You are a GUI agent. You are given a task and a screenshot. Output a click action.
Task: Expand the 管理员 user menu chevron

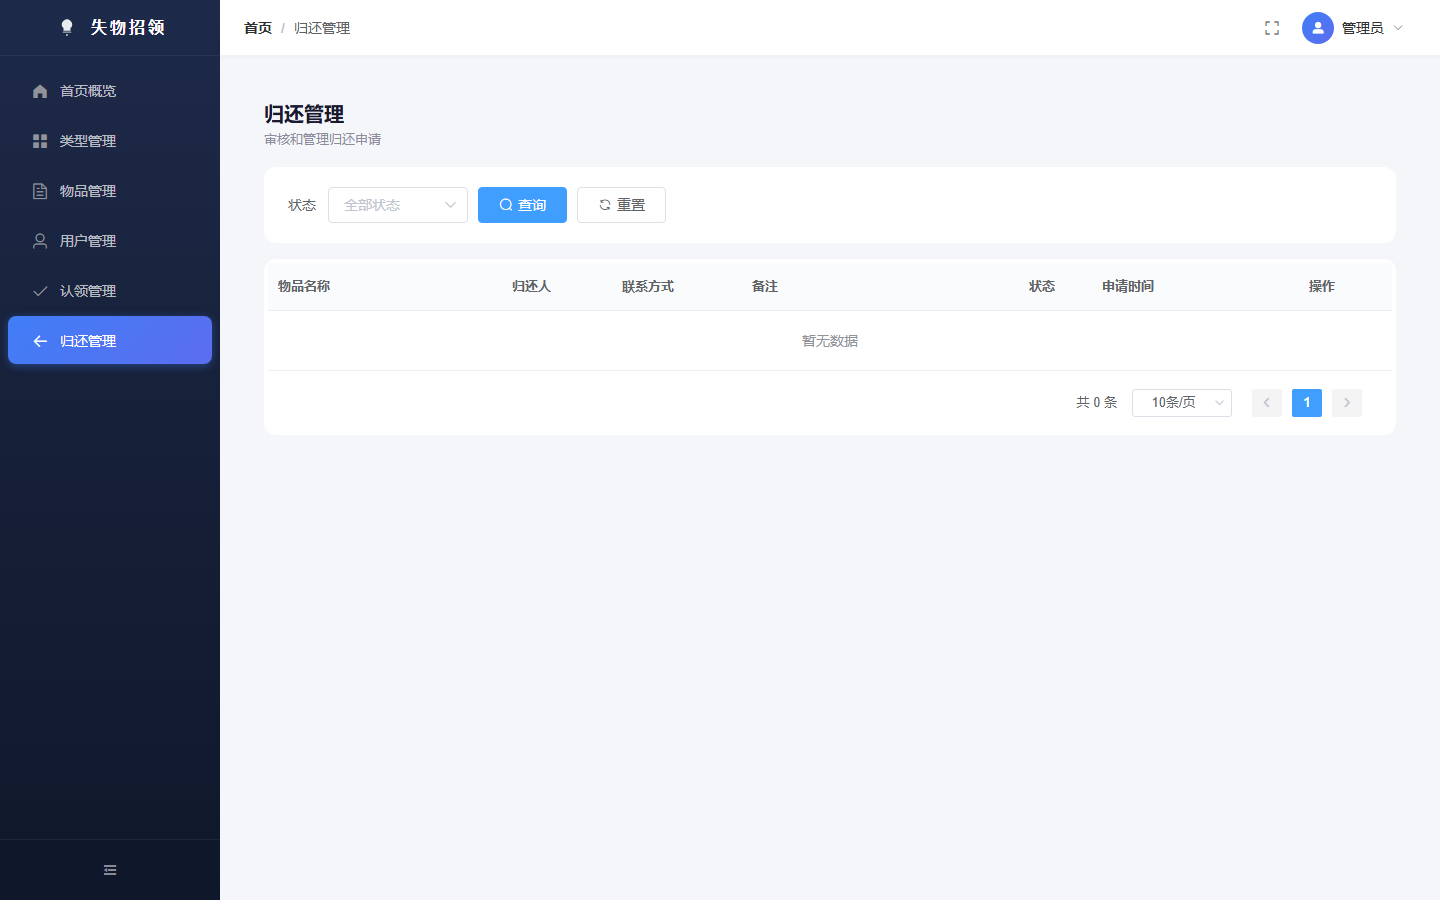pos(1398,28)
